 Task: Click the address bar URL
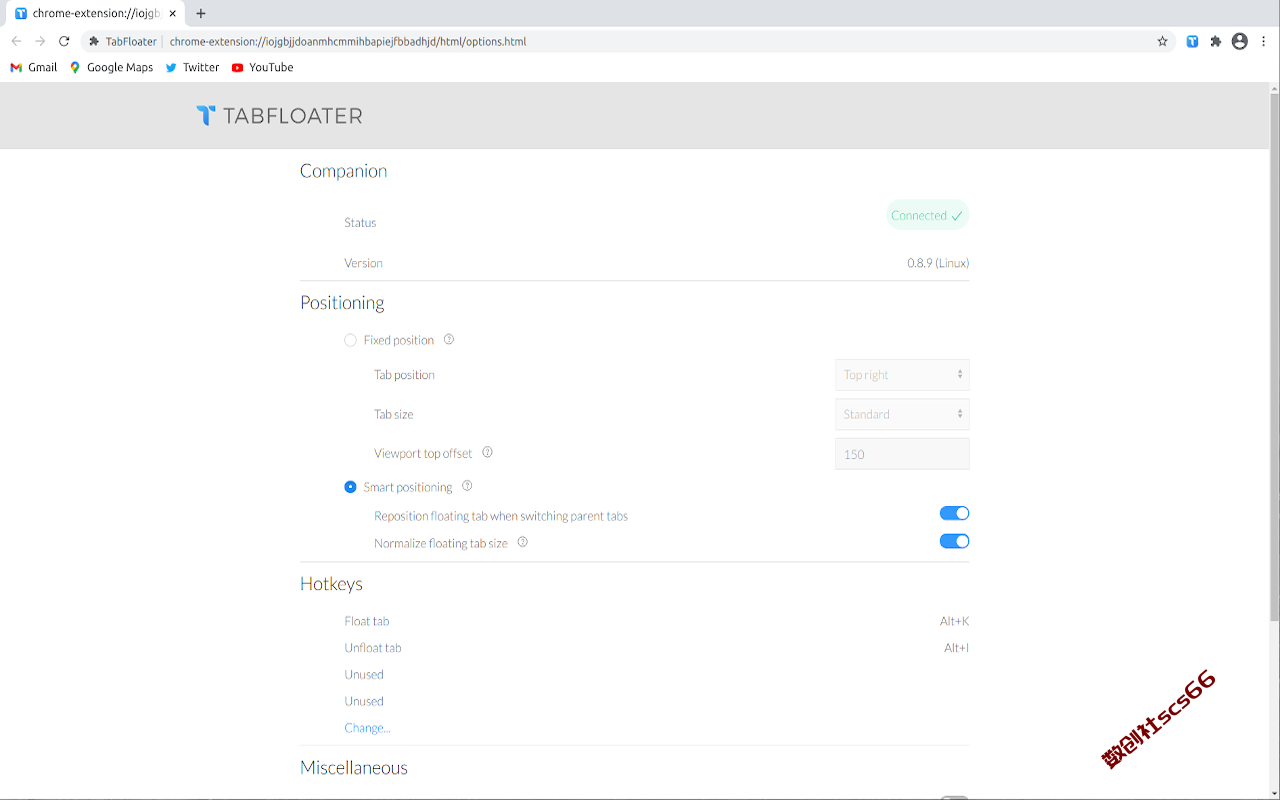[x=348, y=41]
